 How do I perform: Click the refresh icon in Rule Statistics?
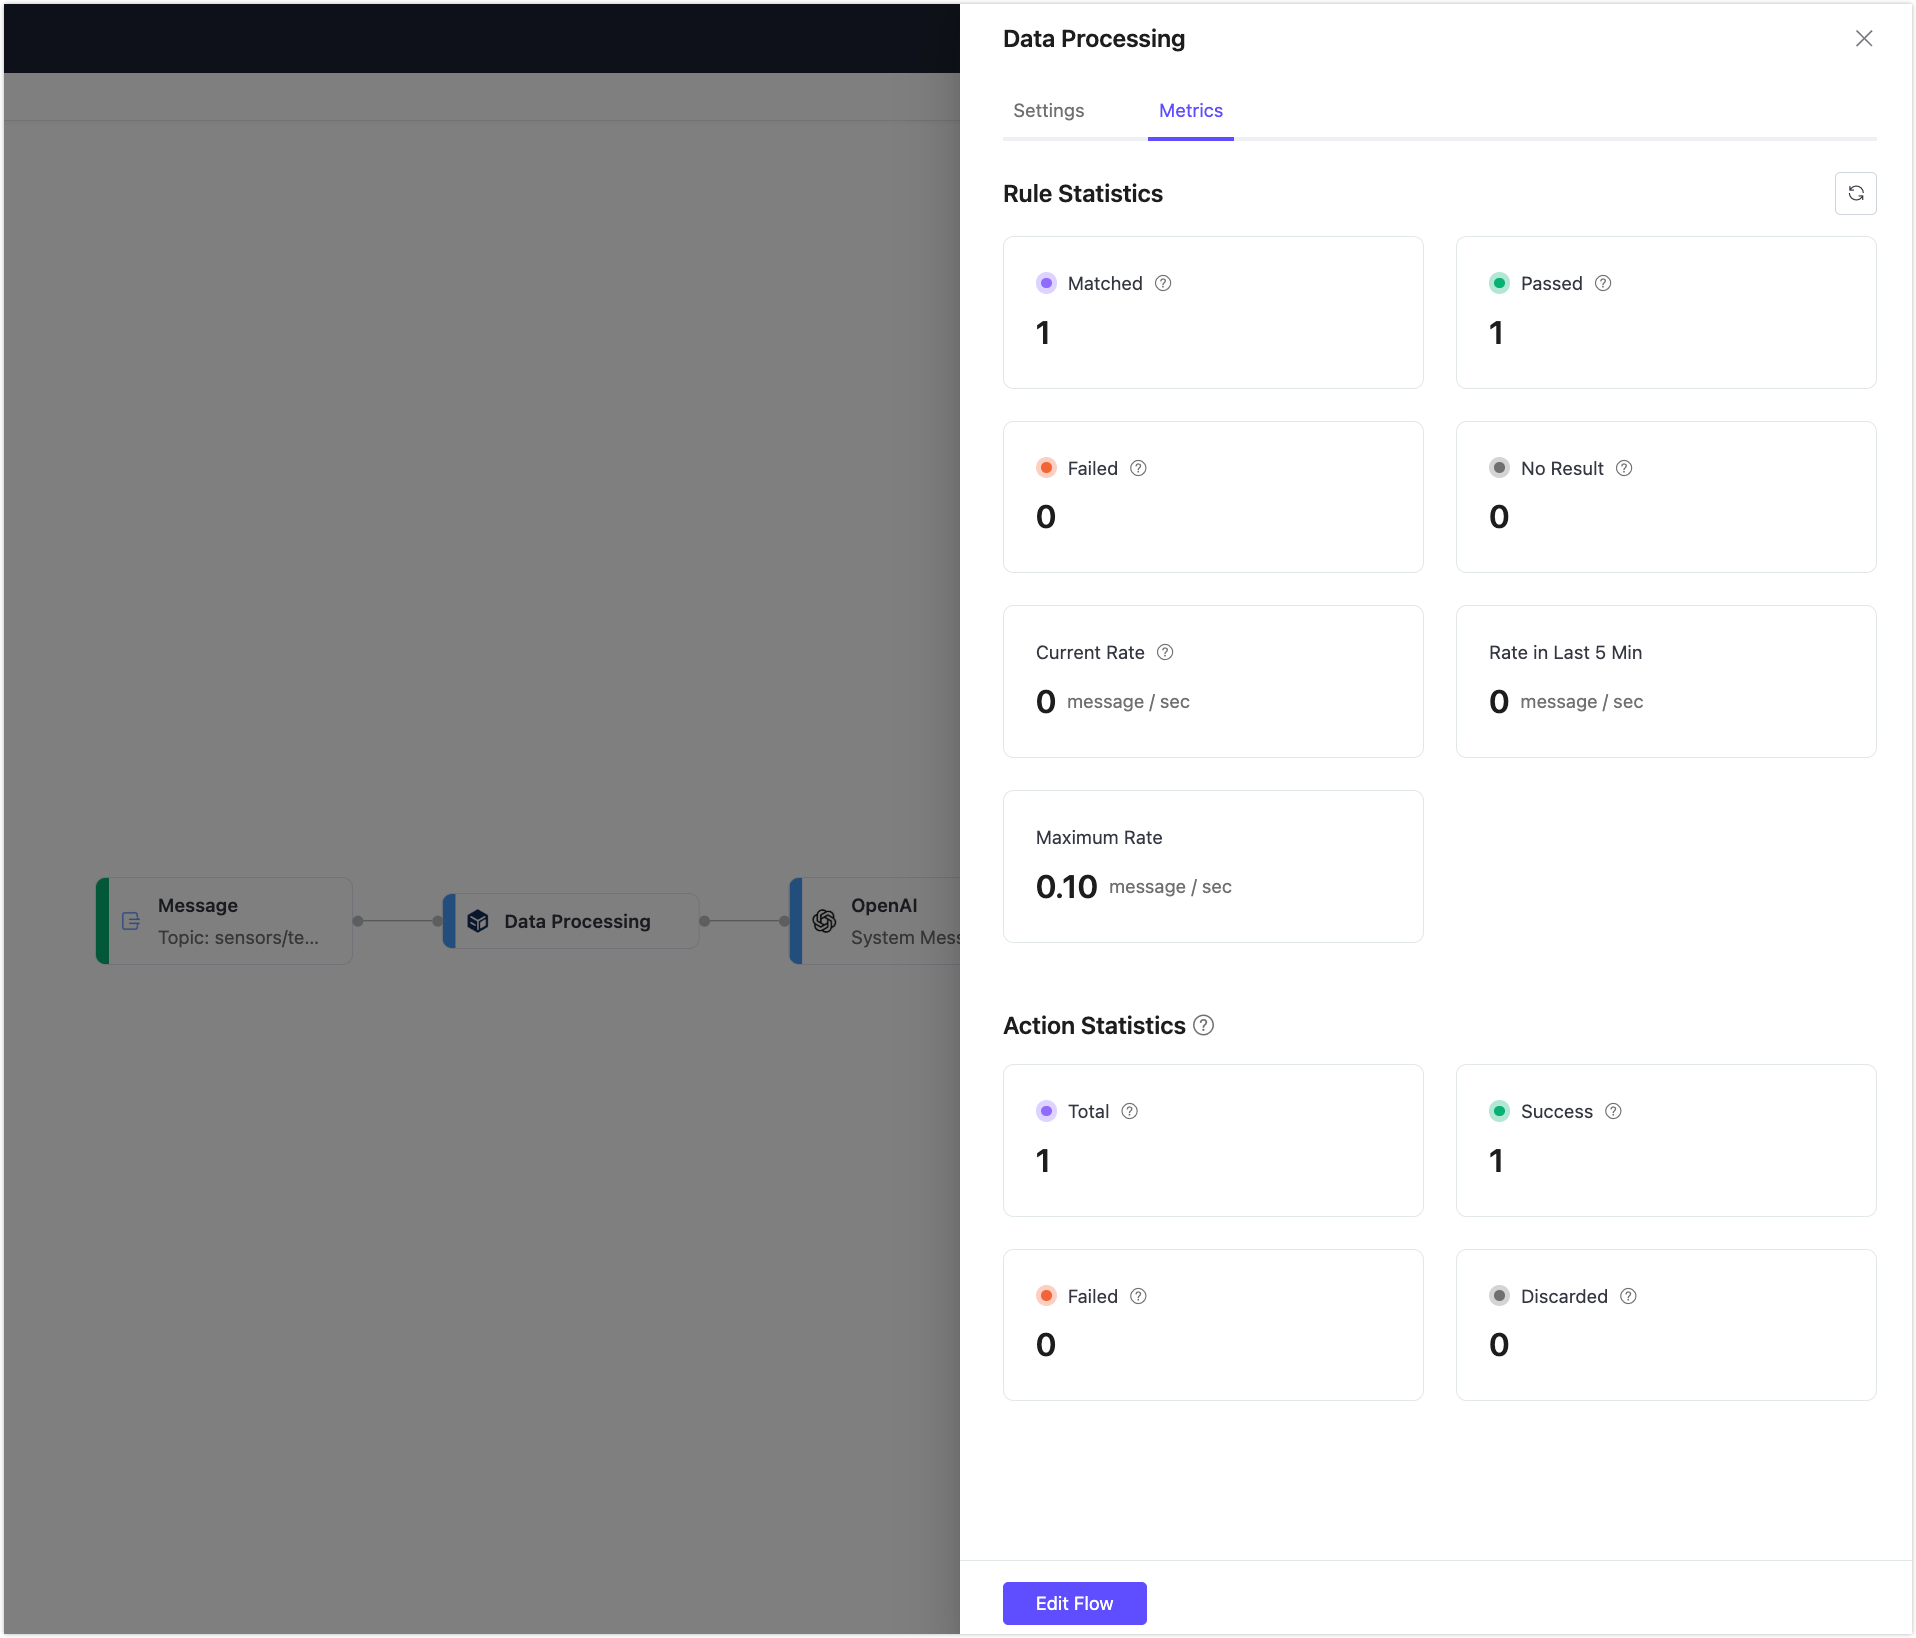tap(1856, 193)
